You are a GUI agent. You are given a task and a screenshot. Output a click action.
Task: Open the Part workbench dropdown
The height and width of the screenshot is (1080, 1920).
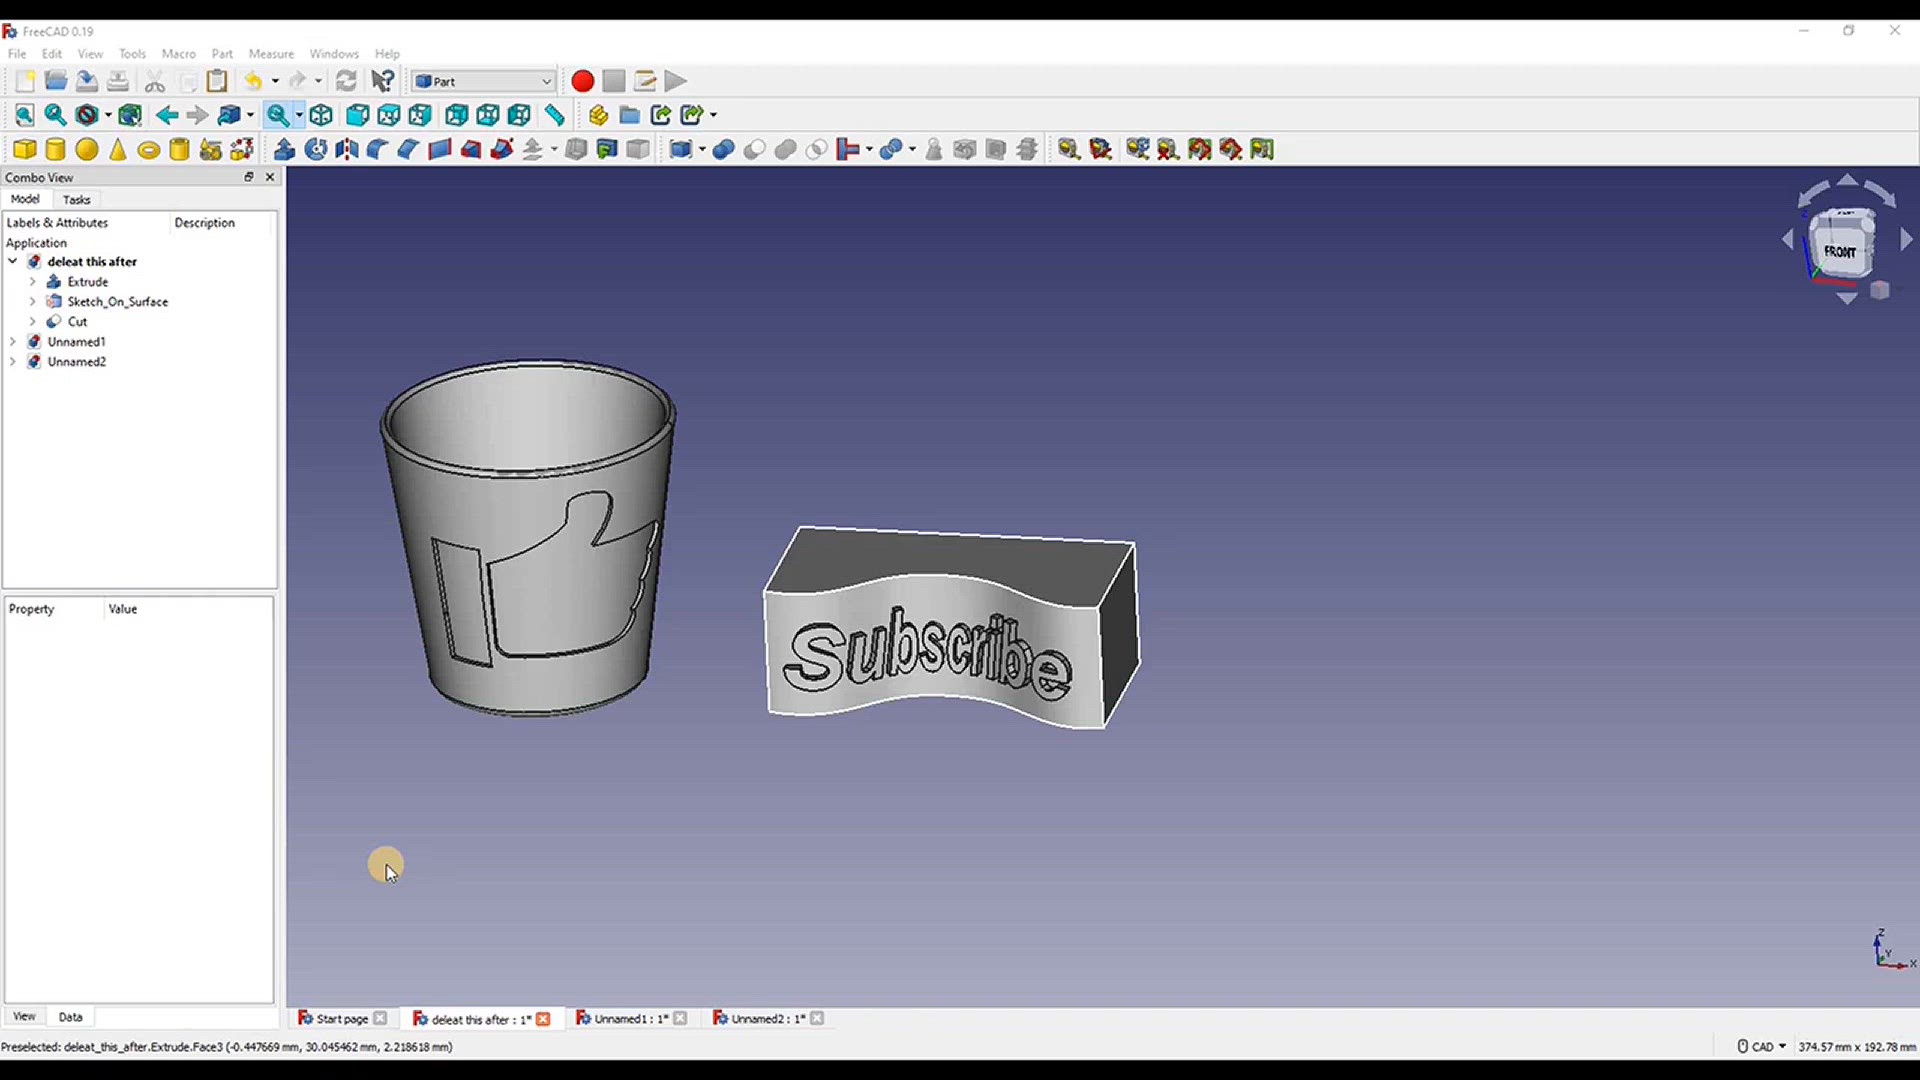click(484, 81)
